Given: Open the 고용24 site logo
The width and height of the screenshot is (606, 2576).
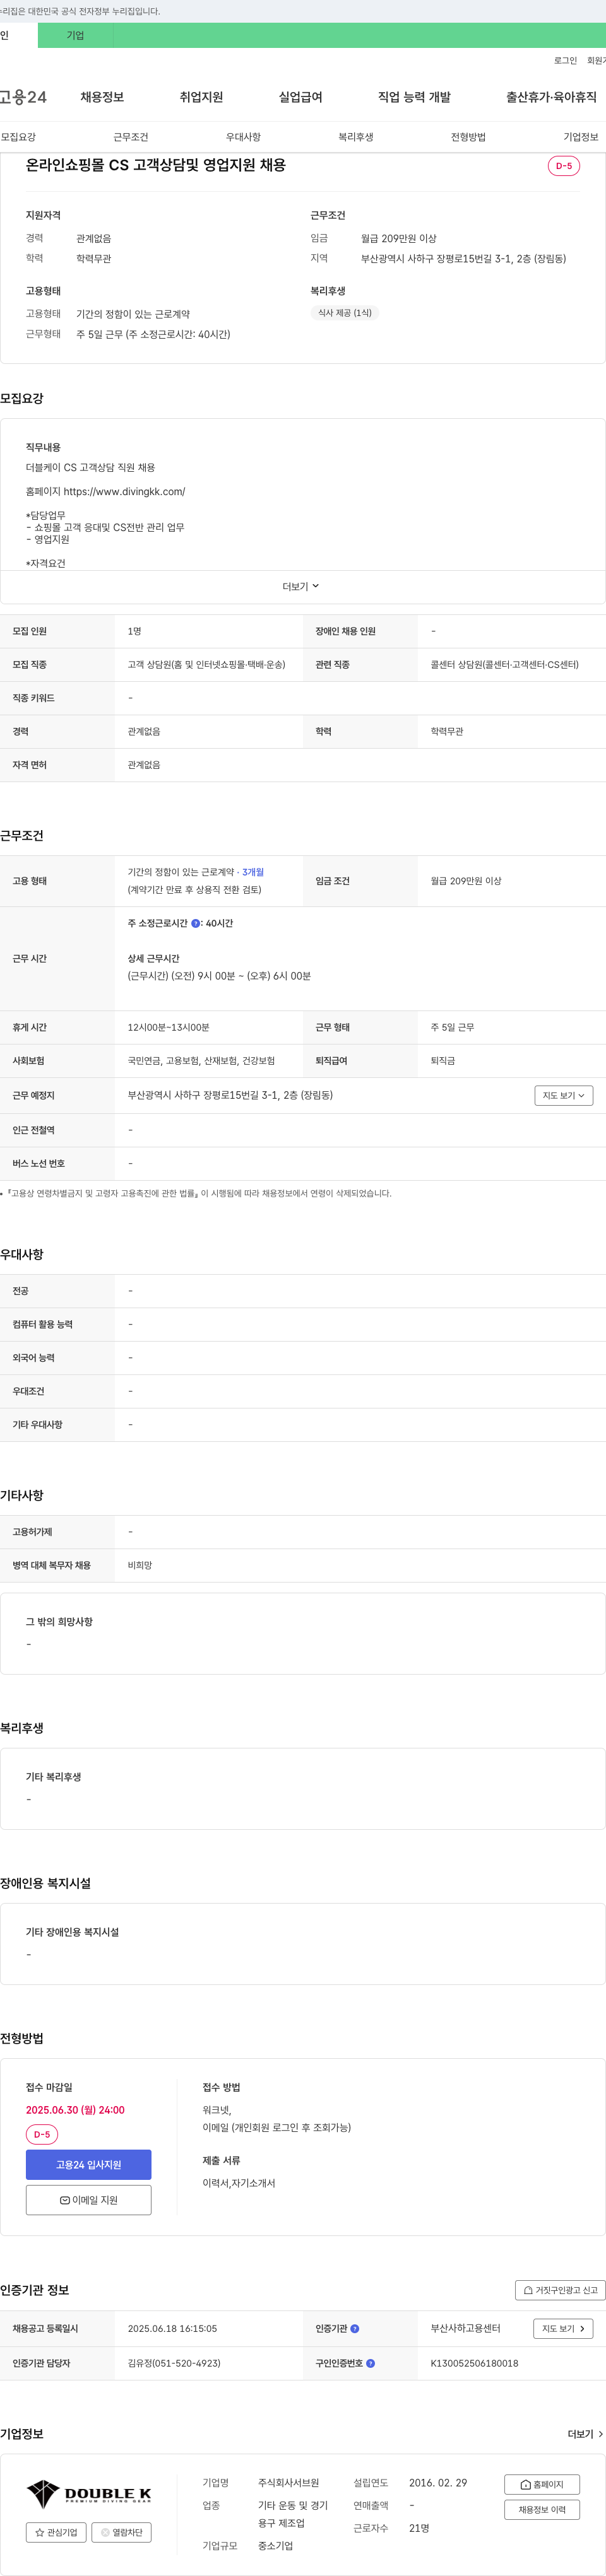Looking at the screenshot, I should 23,97.
